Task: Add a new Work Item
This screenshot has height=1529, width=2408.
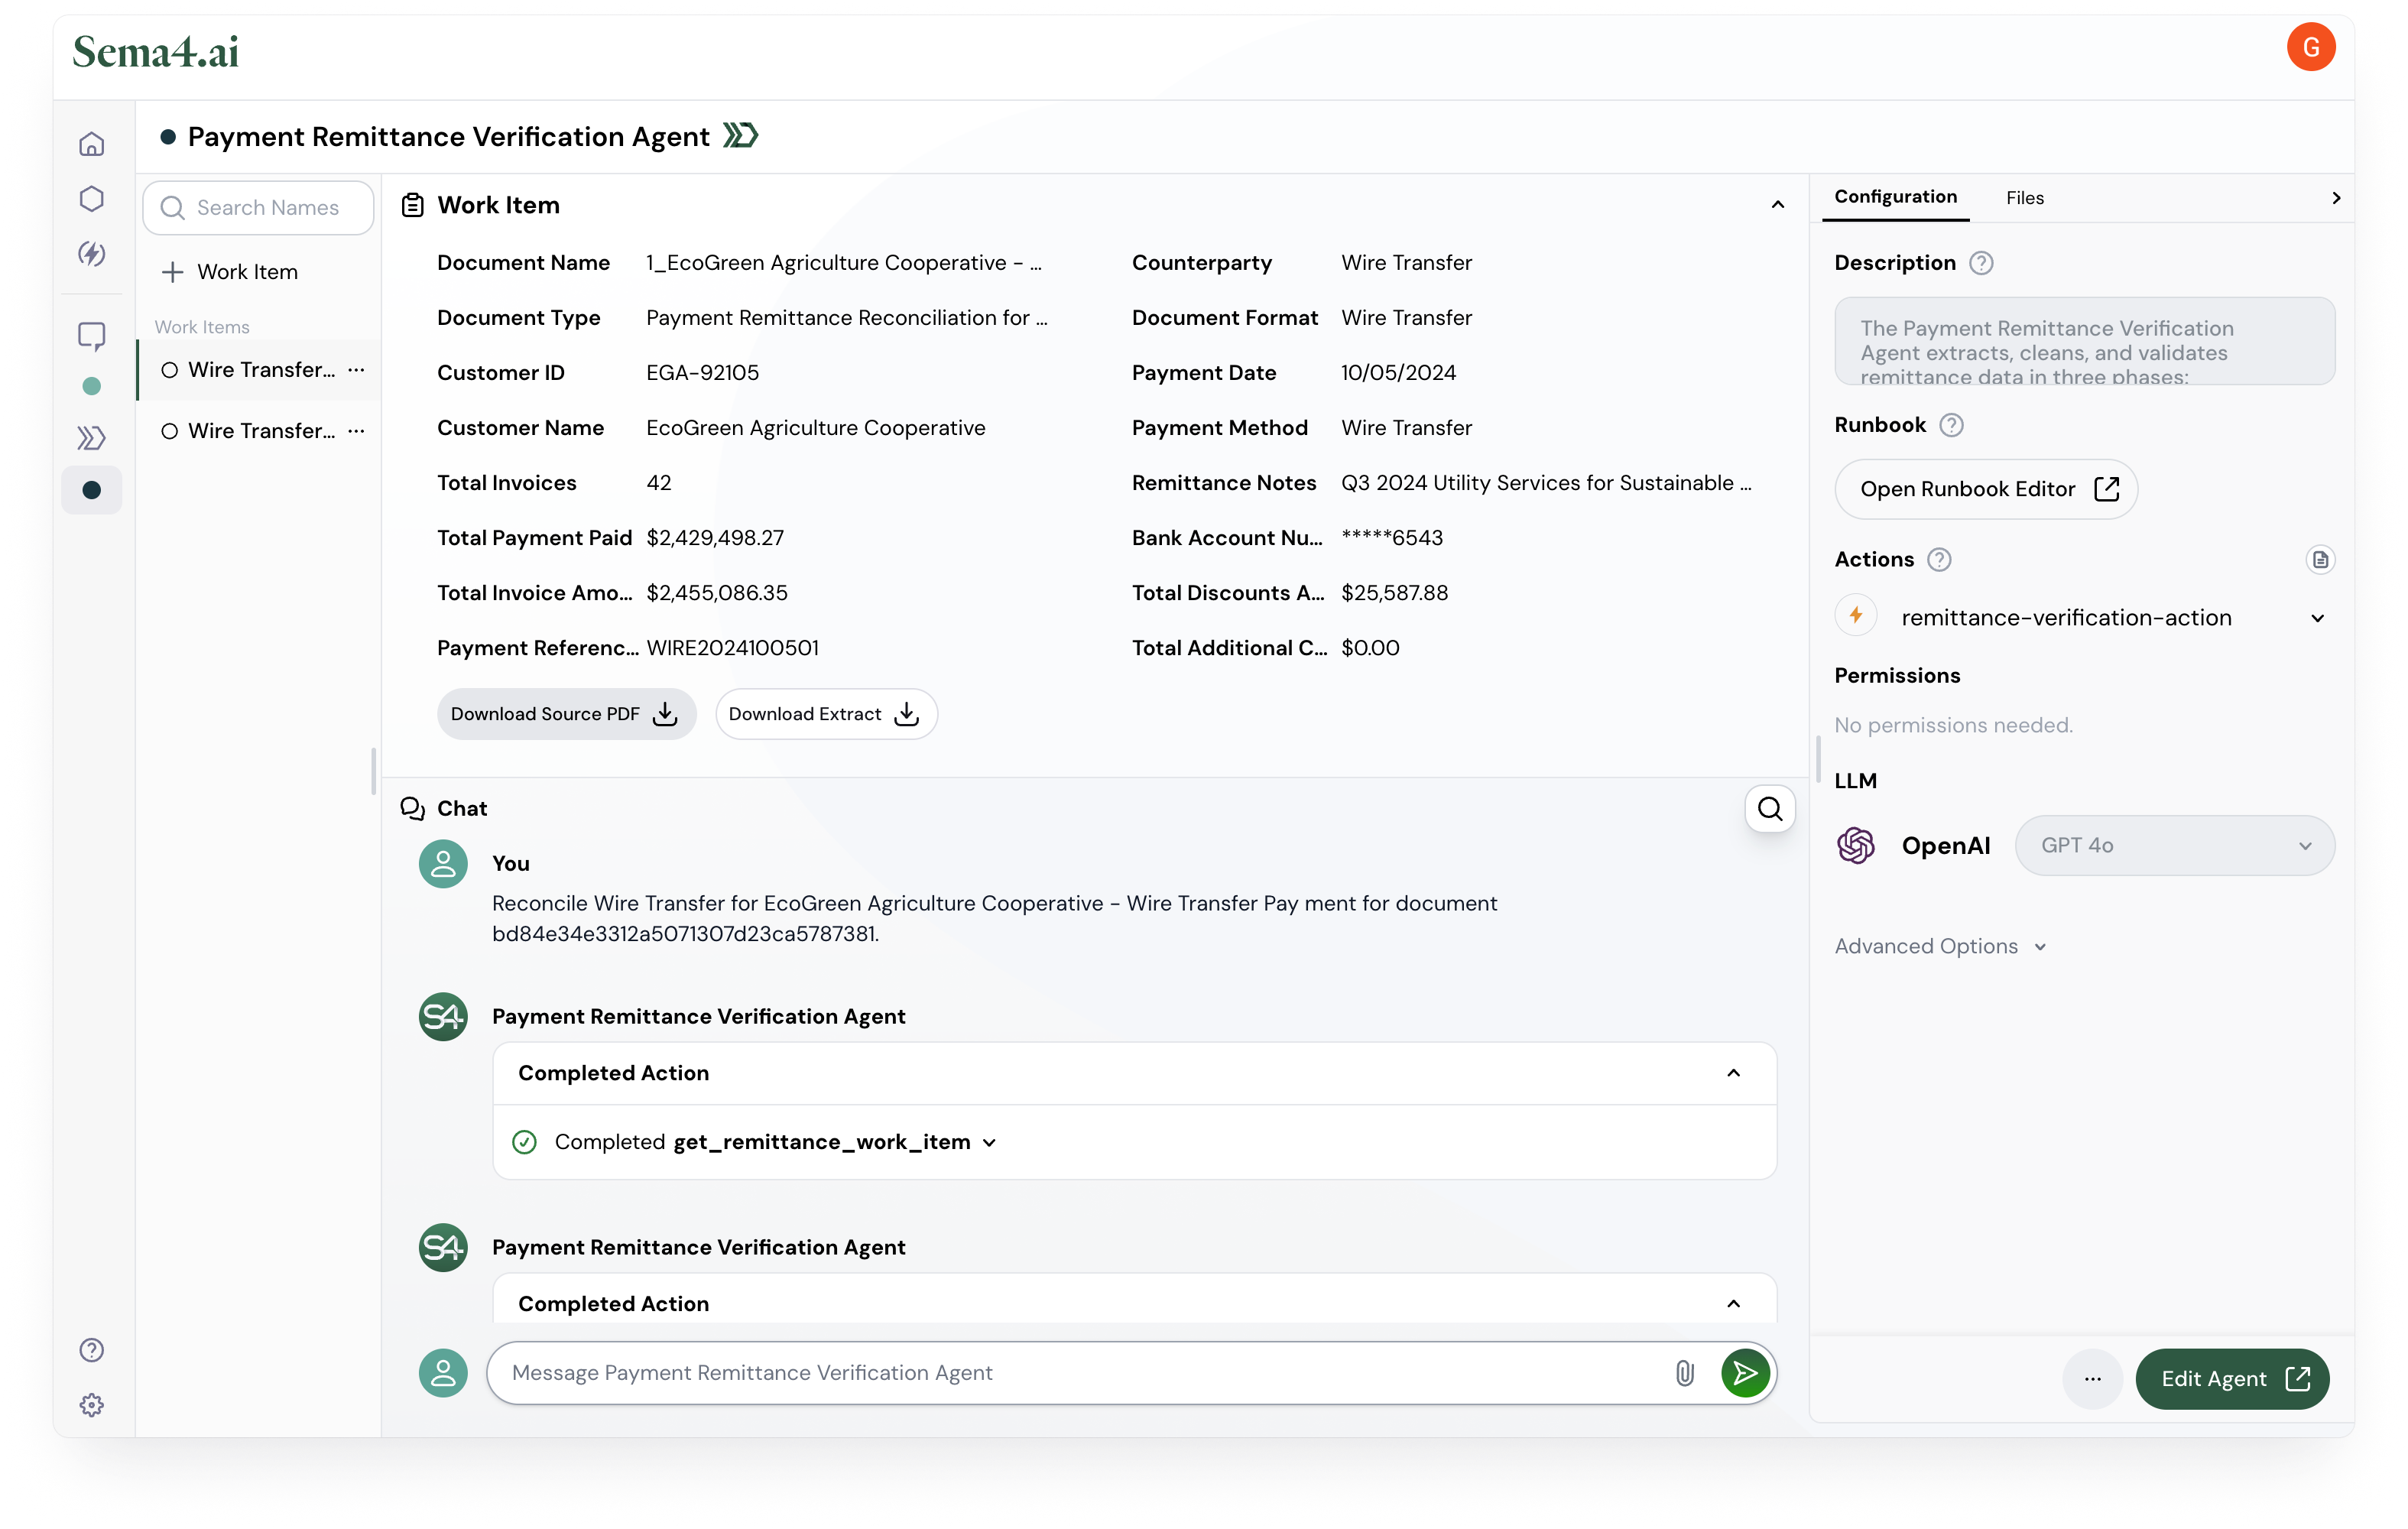Action: pyautogui.click(x=230, y=272)
